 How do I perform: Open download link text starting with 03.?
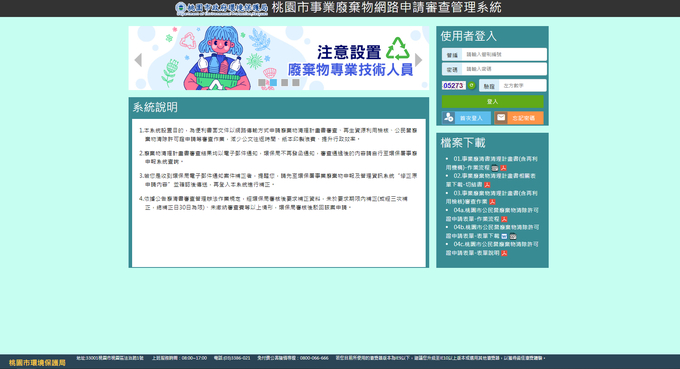[x=492, y=197]
